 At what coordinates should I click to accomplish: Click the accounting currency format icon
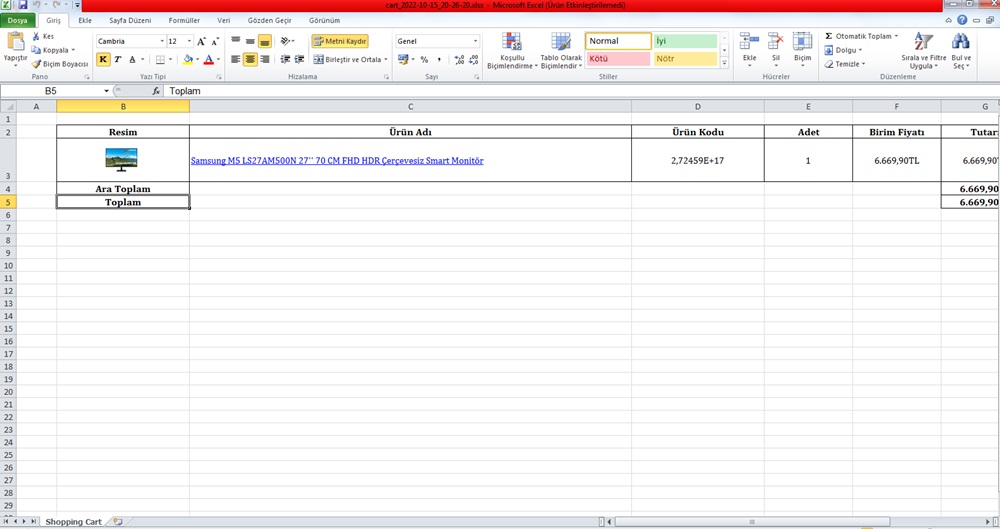coord(403,59)
